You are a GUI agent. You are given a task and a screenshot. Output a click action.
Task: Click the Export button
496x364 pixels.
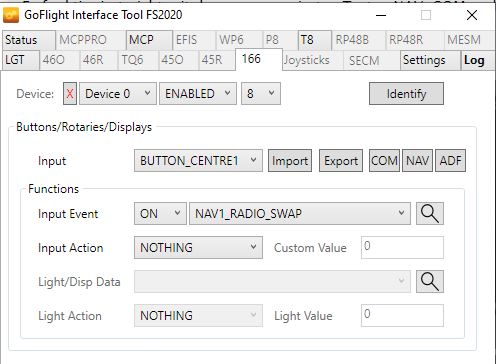point(341,161)
